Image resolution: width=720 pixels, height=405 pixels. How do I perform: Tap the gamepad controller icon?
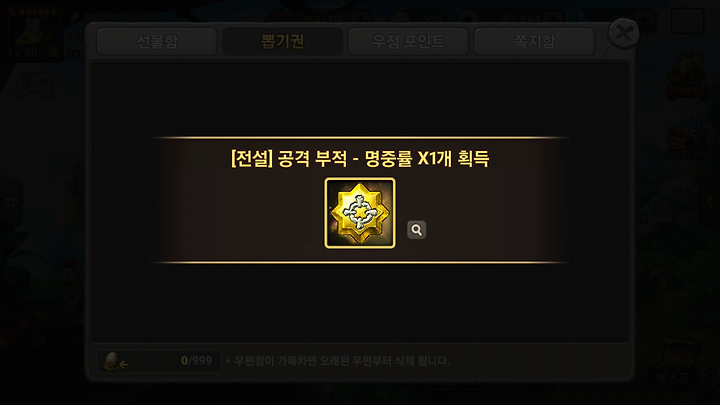[x=34, y=86]
